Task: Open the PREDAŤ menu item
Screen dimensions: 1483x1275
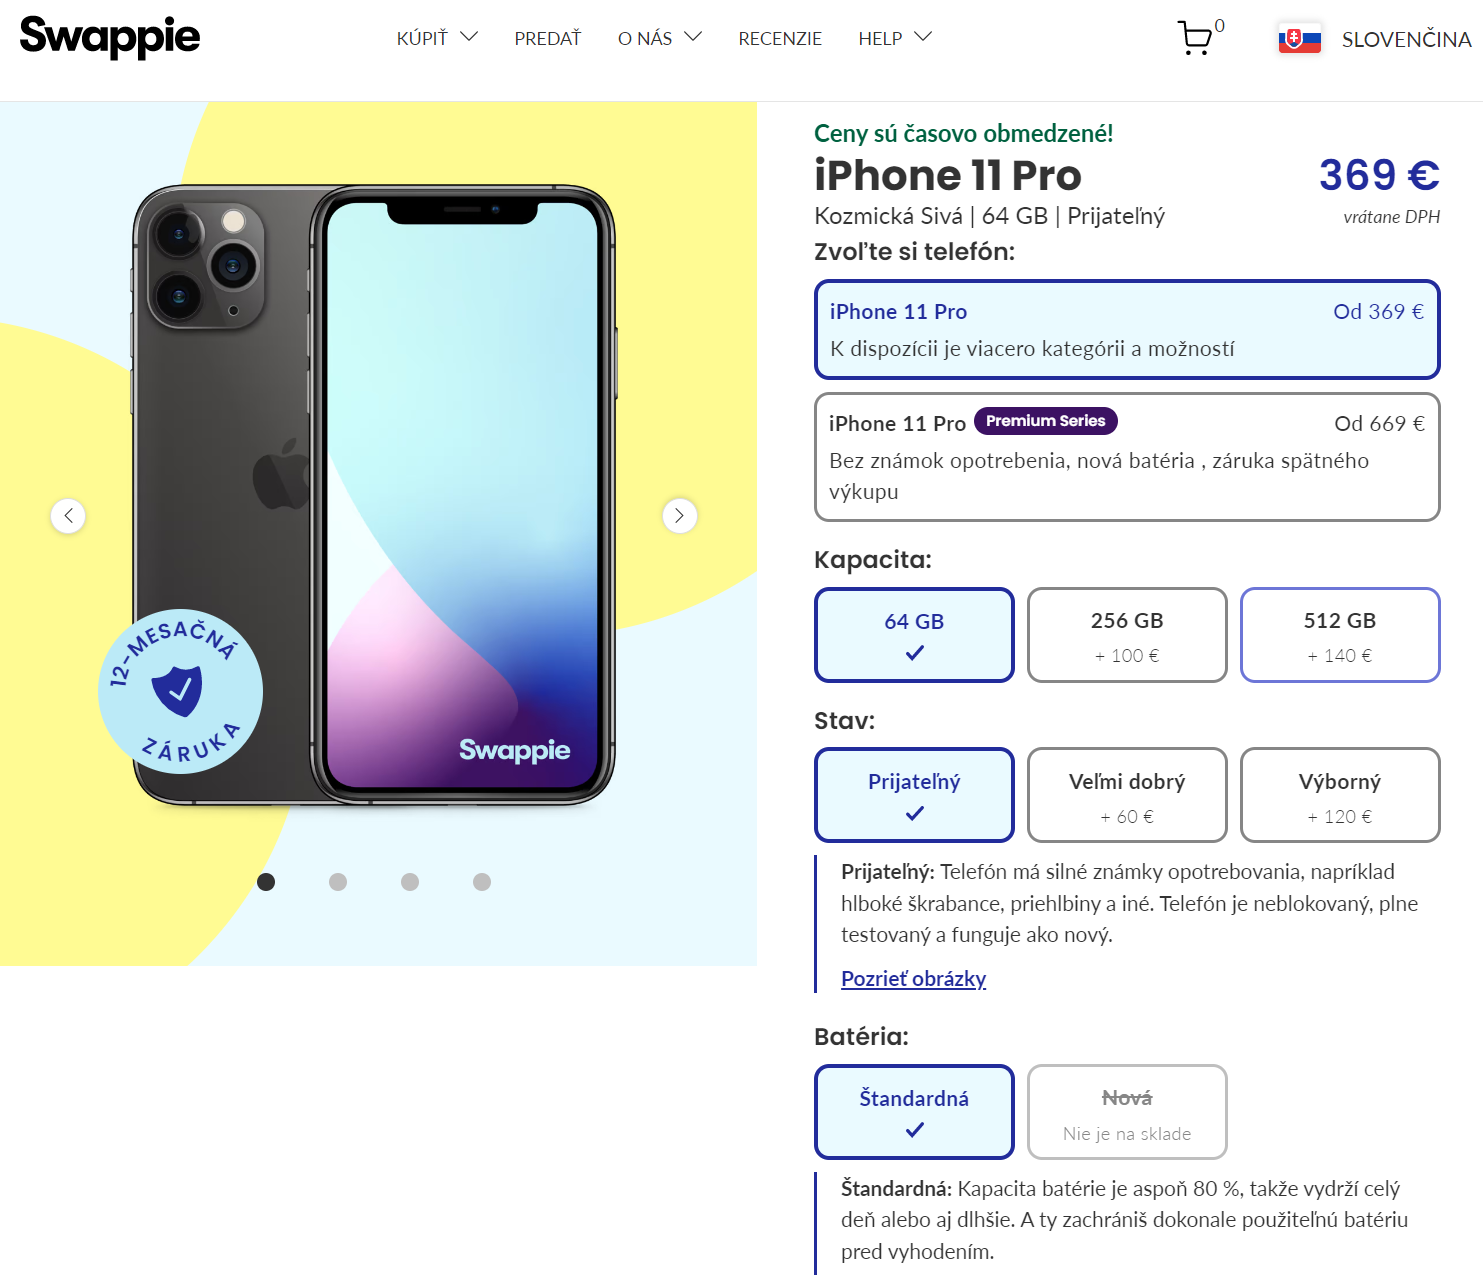Action: (x=548, y=38)
